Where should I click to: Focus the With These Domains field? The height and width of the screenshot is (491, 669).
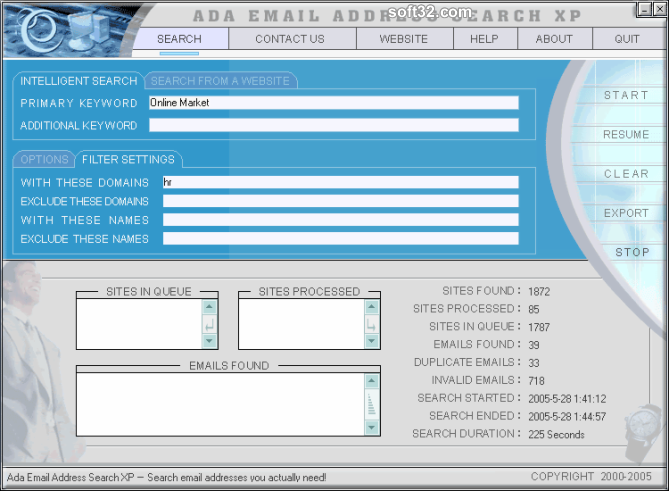[340, 182]
